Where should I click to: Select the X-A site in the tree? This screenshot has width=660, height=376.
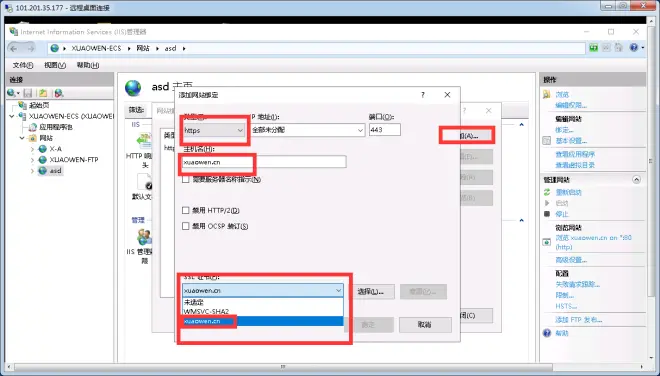(56, 149)
